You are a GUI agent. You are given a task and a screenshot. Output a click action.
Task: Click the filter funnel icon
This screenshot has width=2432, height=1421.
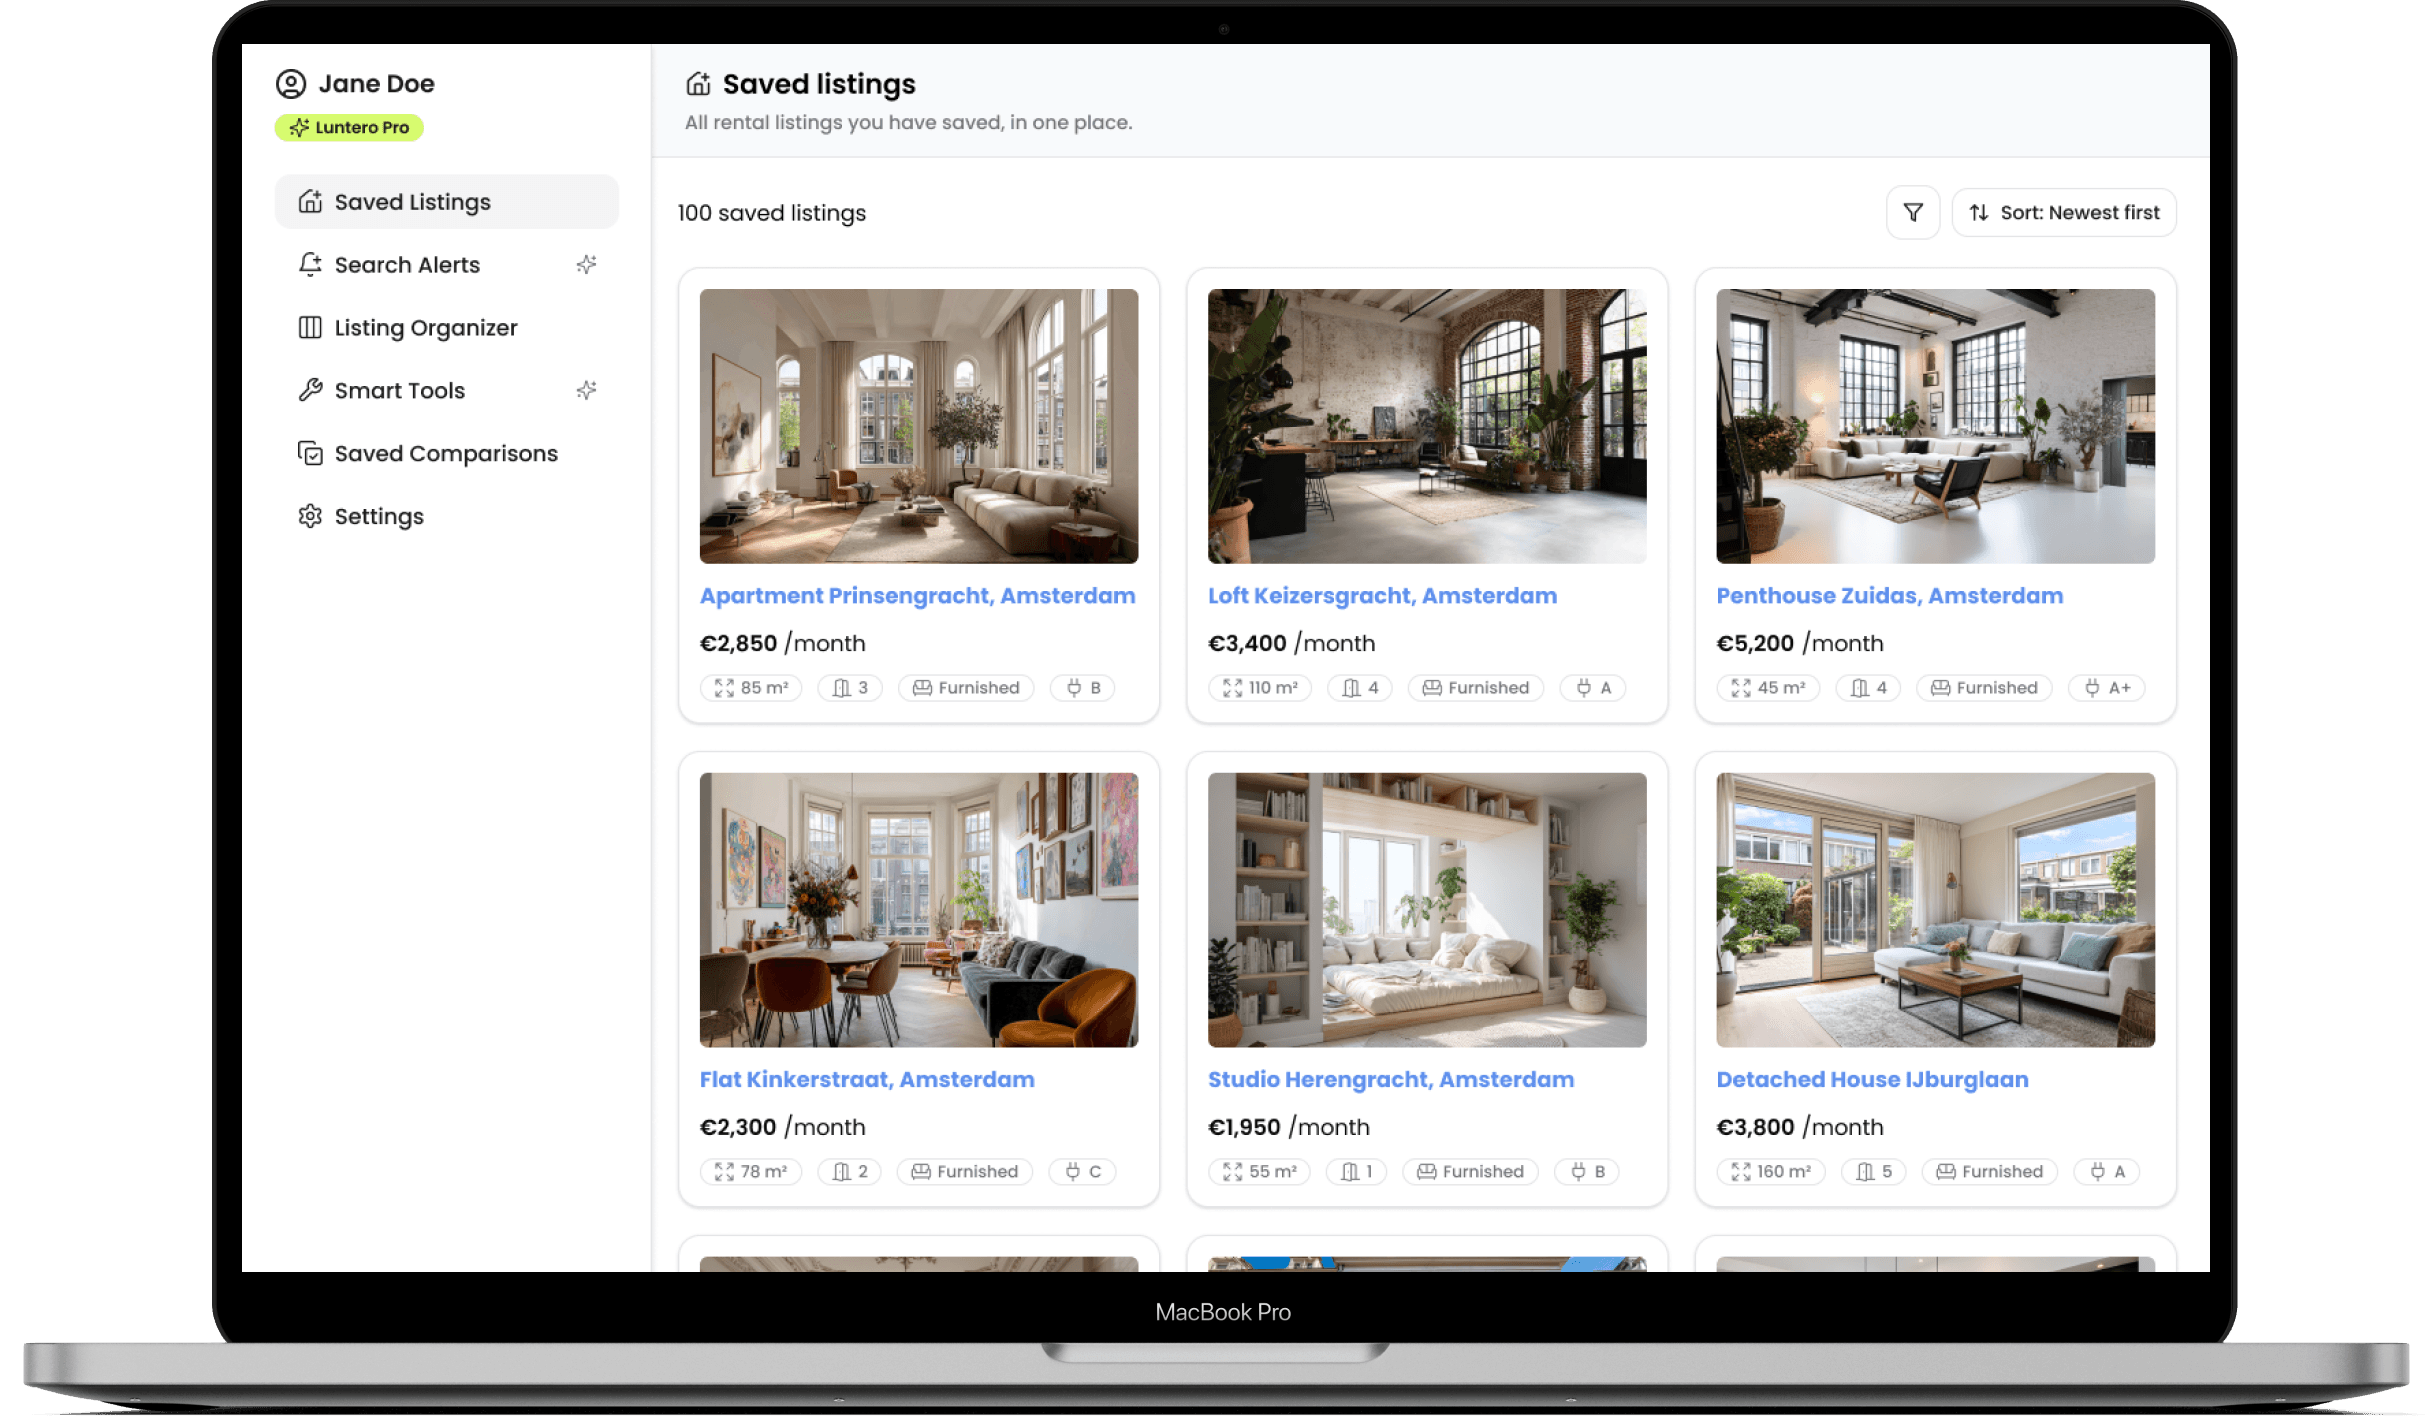click(x=1912, y=213)
